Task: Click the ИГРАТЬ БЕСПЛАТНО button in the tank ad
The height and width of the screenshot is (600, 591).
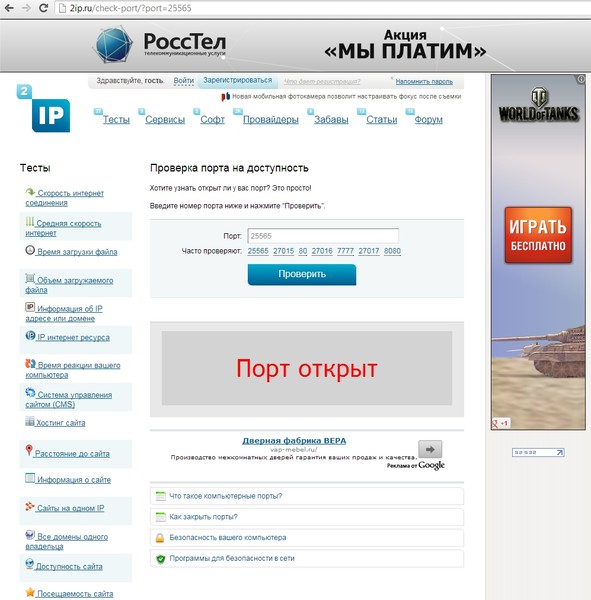Action: 538,235
